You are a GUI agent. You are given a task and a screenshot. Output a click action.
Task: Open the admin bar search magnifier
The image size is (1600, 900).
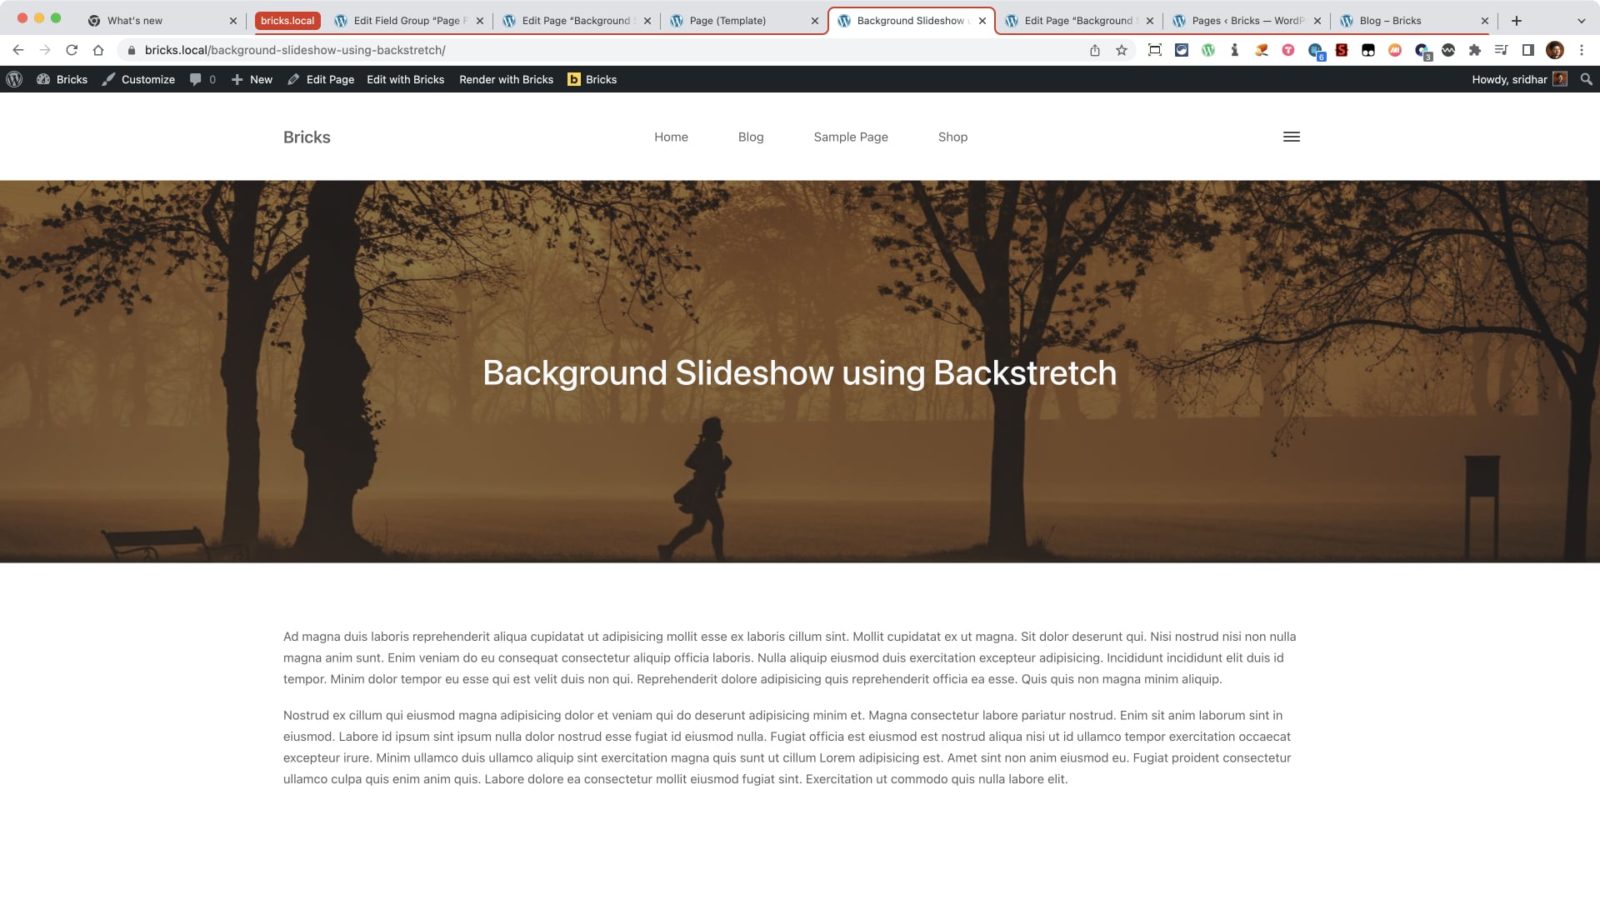1586,79
